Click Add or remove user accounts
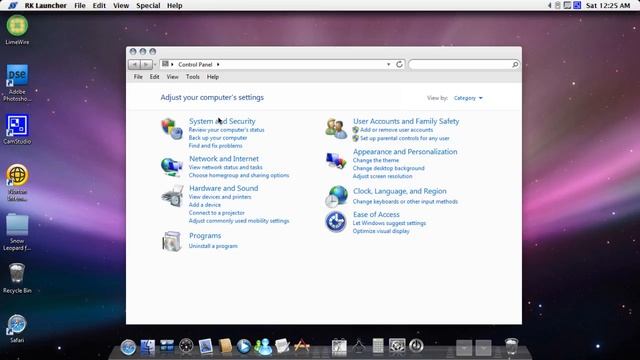Image resolution: width=640 pixels, height=360 pixels. pos(396,130)
